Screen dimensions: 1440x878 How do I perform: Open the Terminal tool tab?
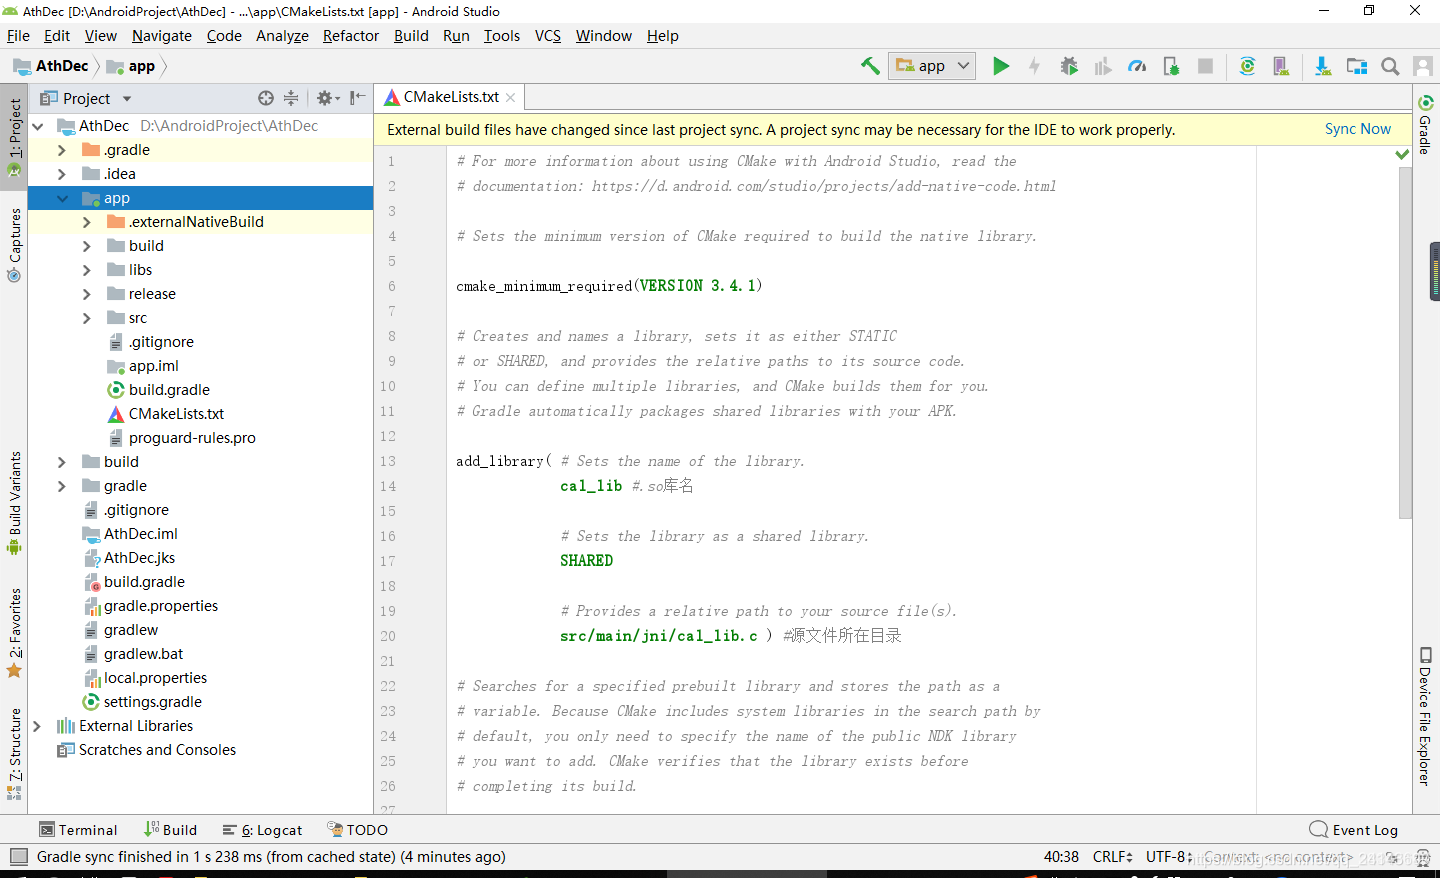[78, 830]
